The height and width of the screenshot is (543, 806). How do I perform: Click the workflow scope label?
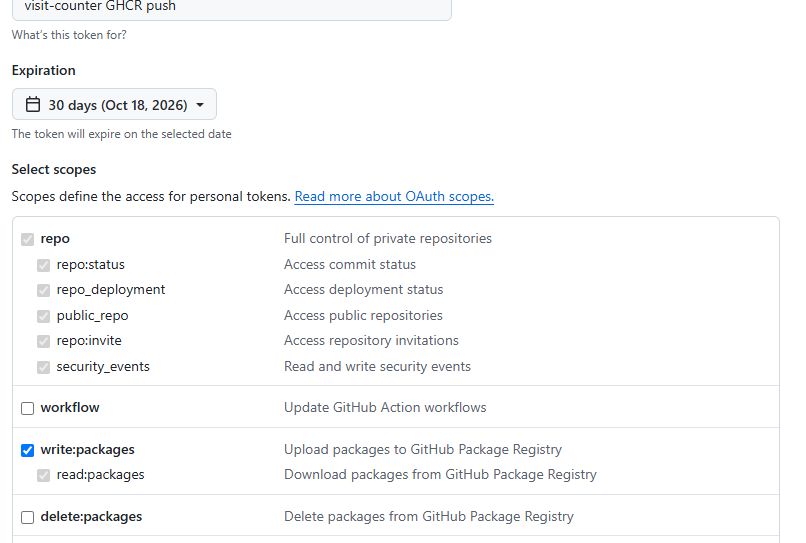click(70, 407)
